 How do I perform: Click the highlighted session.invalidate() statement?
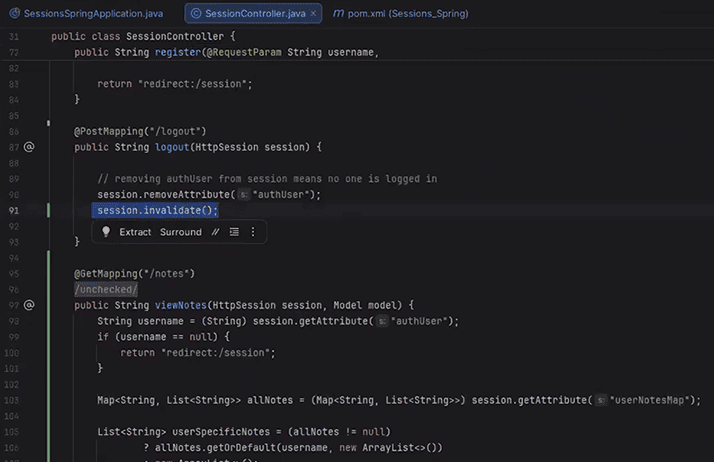[157, 210]
